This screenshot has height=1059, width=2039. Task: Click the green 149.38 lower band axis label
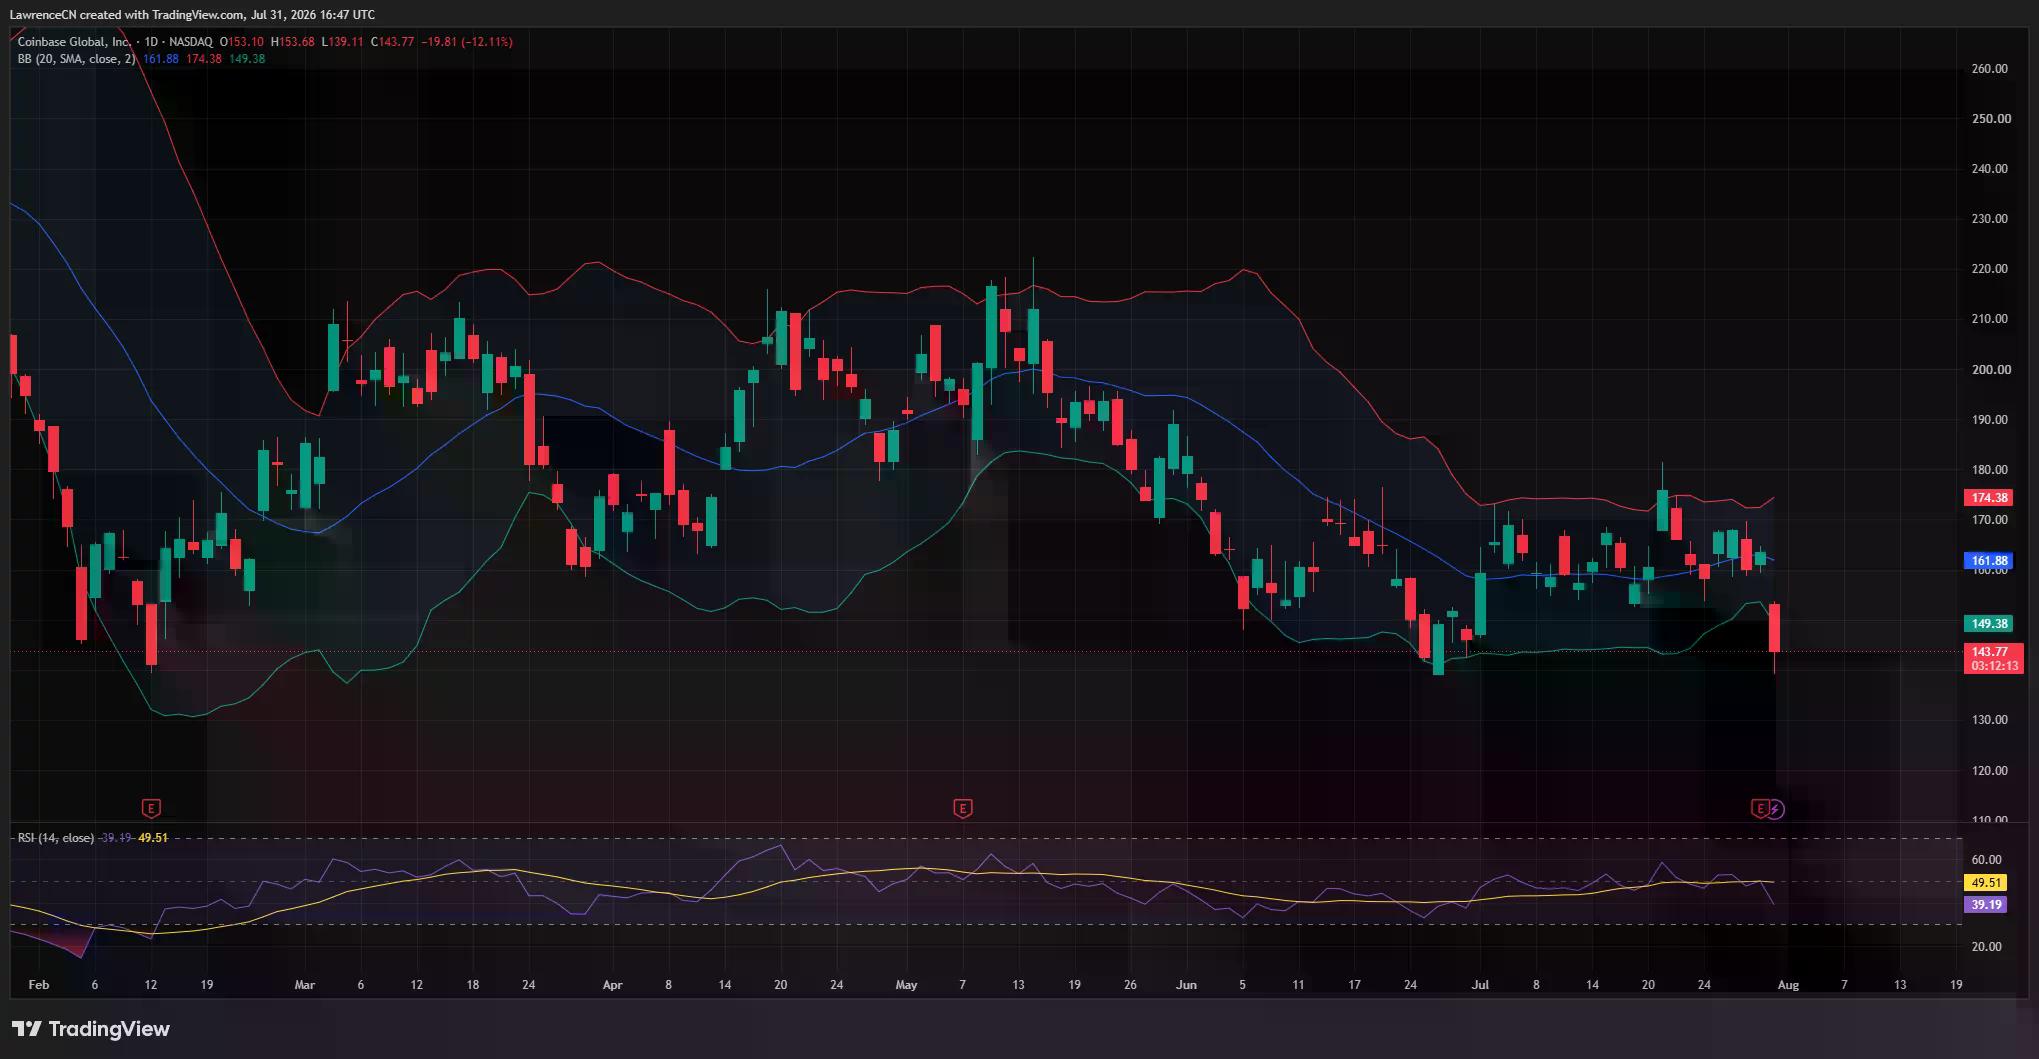tap(1989, 623)
